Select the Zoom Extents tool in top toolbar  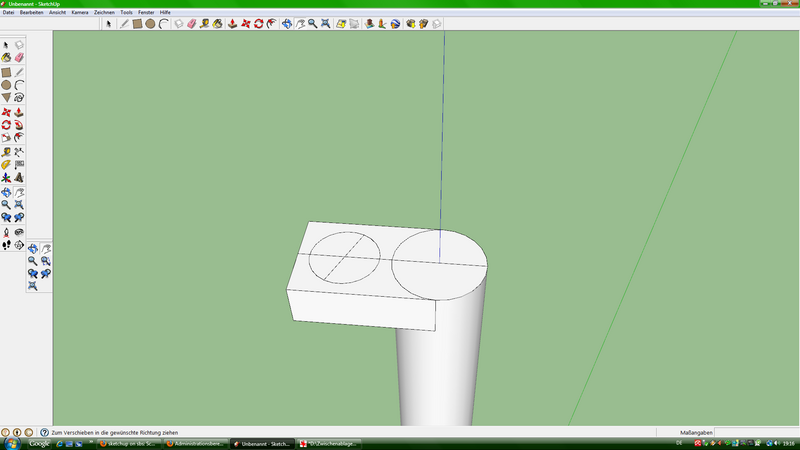(326, 23)
